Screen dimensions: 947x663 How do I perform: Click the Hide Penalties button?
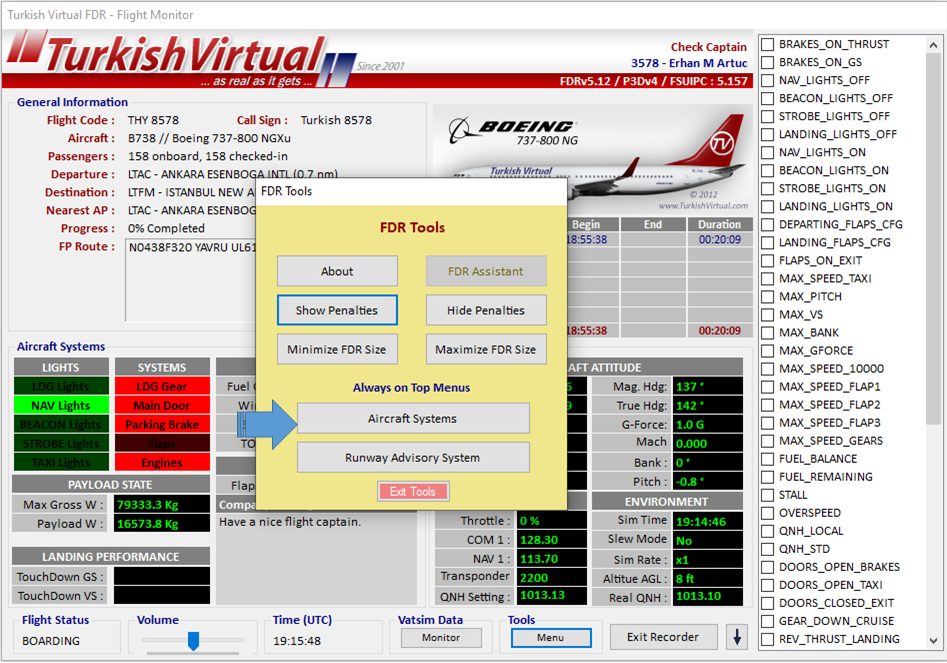click(486, 310)
